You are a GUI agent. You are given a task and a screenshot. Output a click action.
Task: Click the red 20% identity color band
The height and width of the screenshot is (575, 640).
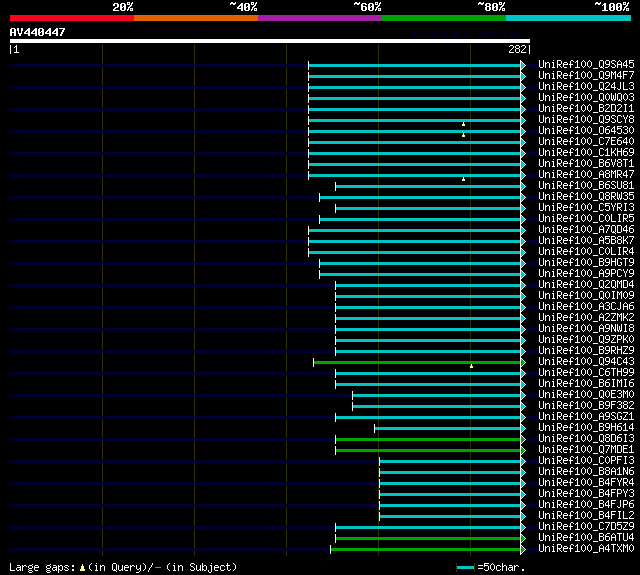pyautogui.click(x=72, y=18)
